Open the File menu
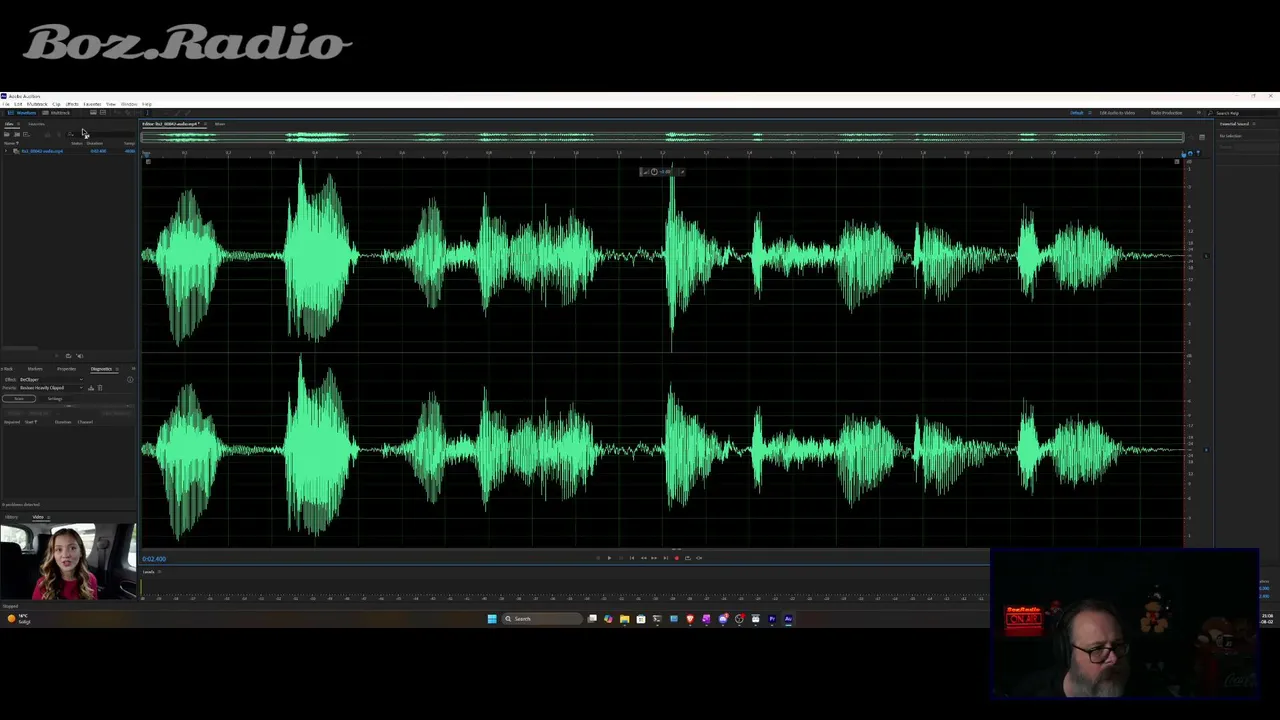 click(x=4, y=104)
